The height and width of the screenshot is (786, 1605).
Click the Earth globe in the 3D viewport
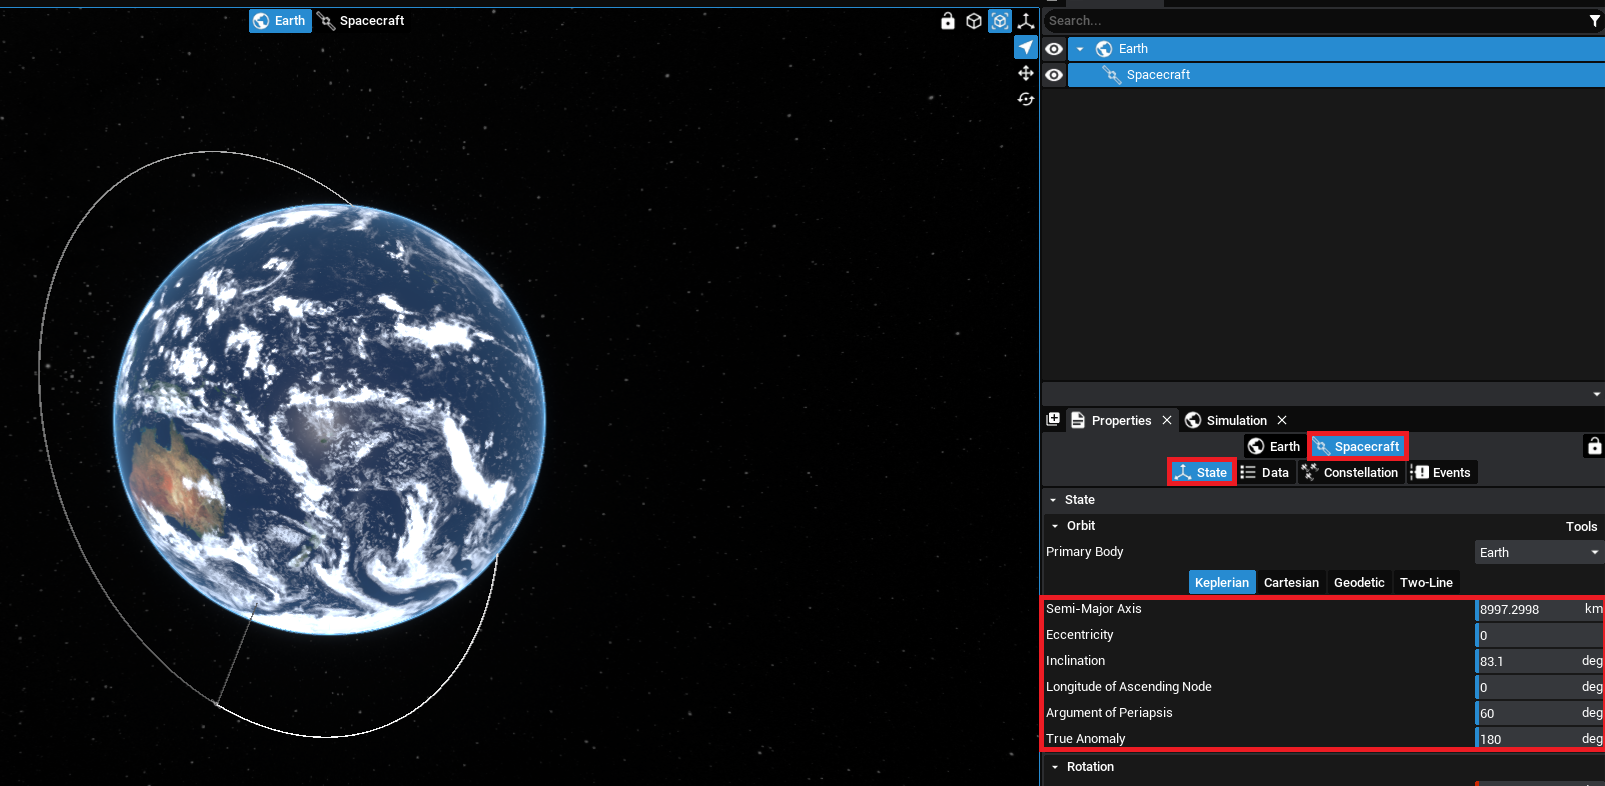(330, 420)
